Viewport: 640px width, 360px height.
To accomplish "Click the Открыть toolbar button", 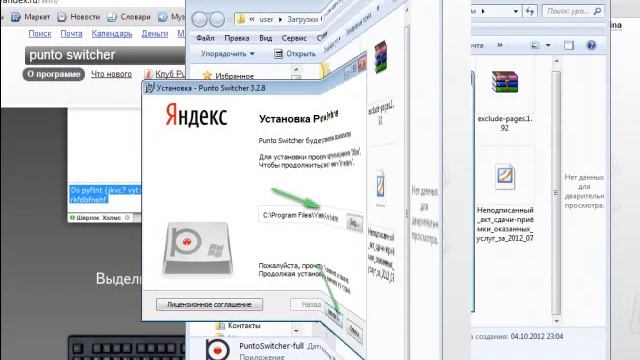I will tap(295, 53).
